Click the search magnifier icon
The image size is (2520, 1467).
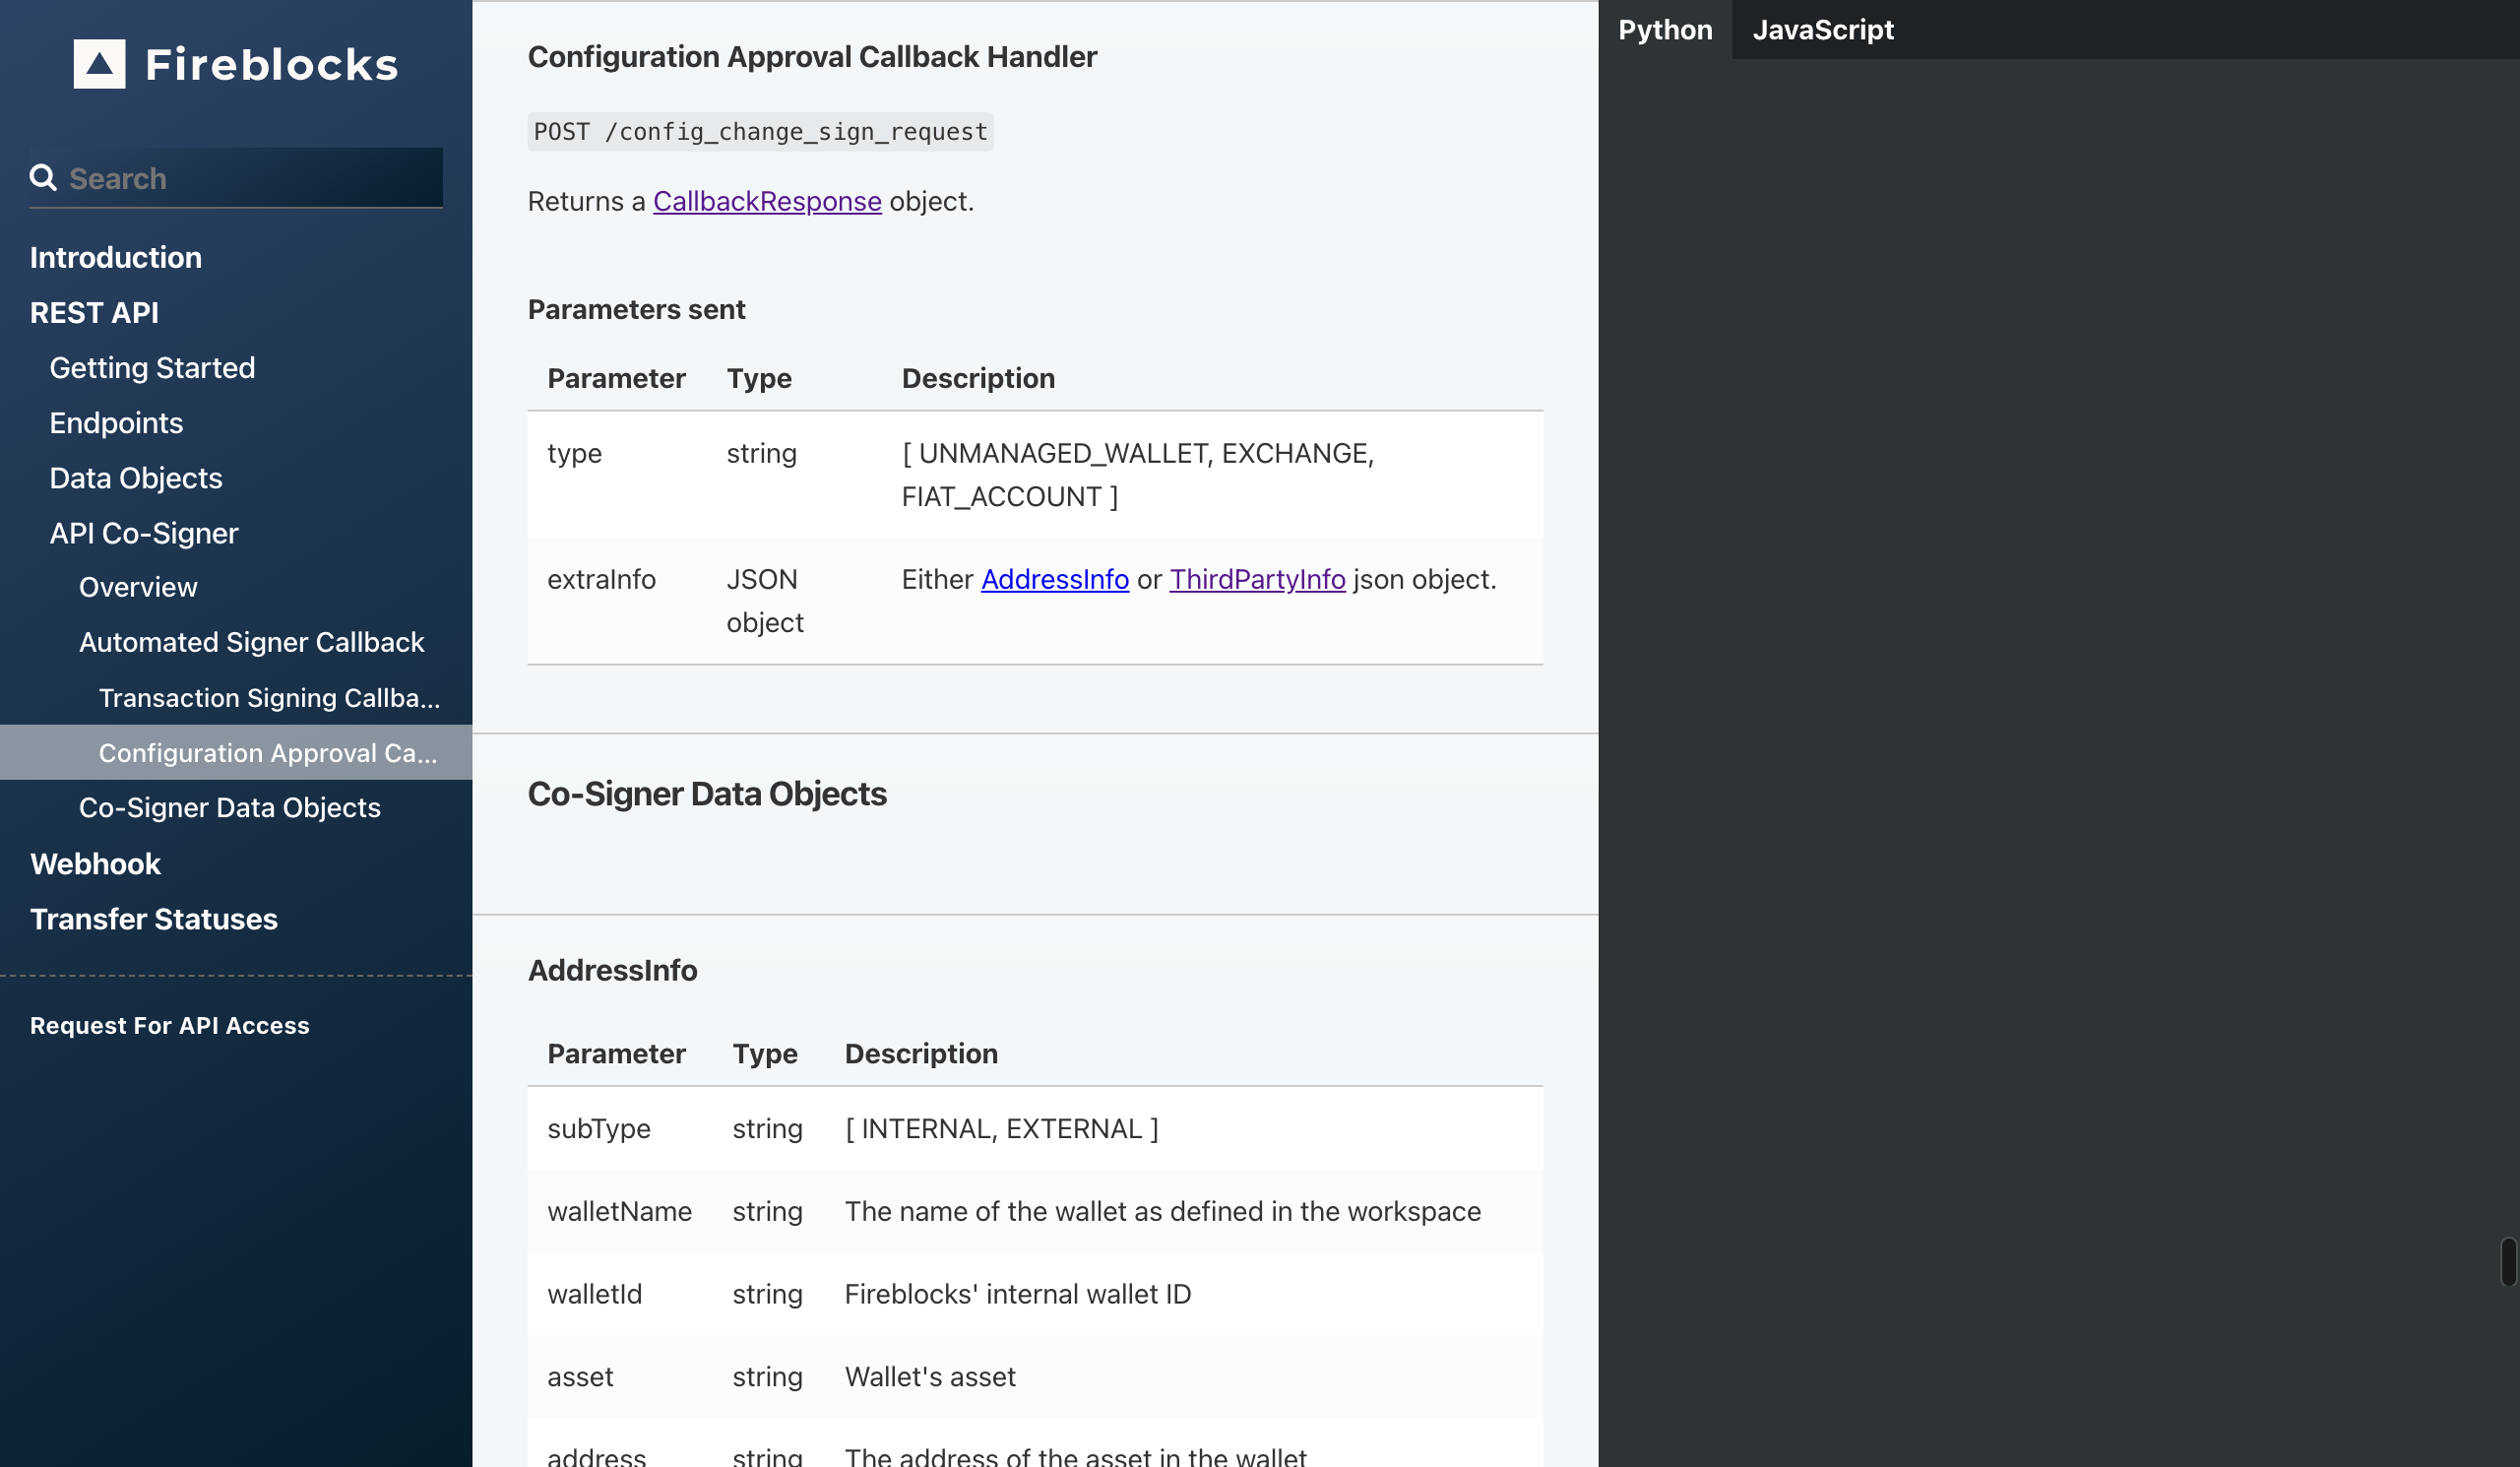pos(44,176)
